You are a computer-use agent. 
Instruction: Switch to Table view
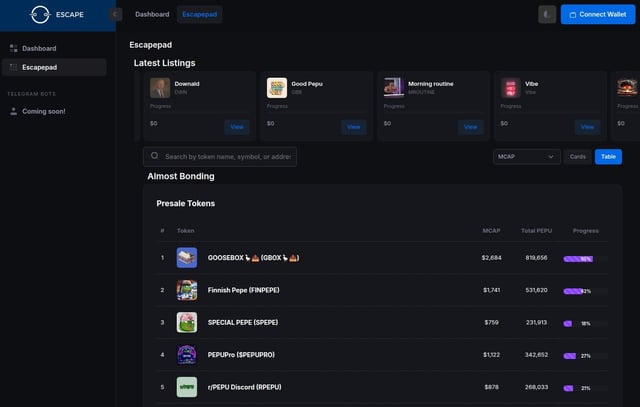pyautogui.click(x=608, y=157)
